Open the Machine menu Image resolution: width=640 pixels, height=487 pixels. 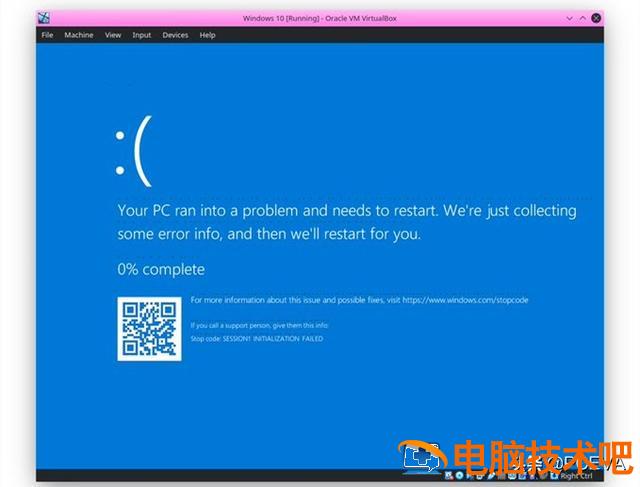pos(79,35)
